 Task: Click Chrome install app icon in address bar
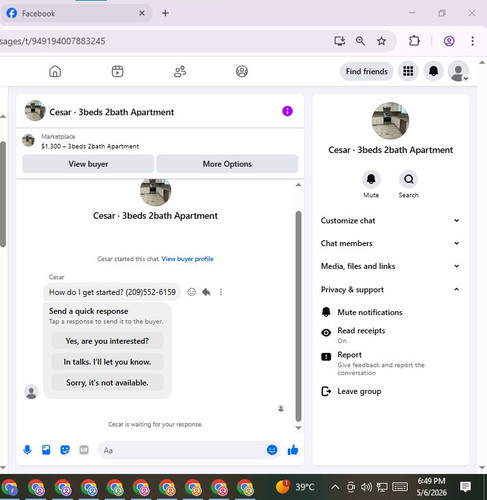click(x=340, y=41)
